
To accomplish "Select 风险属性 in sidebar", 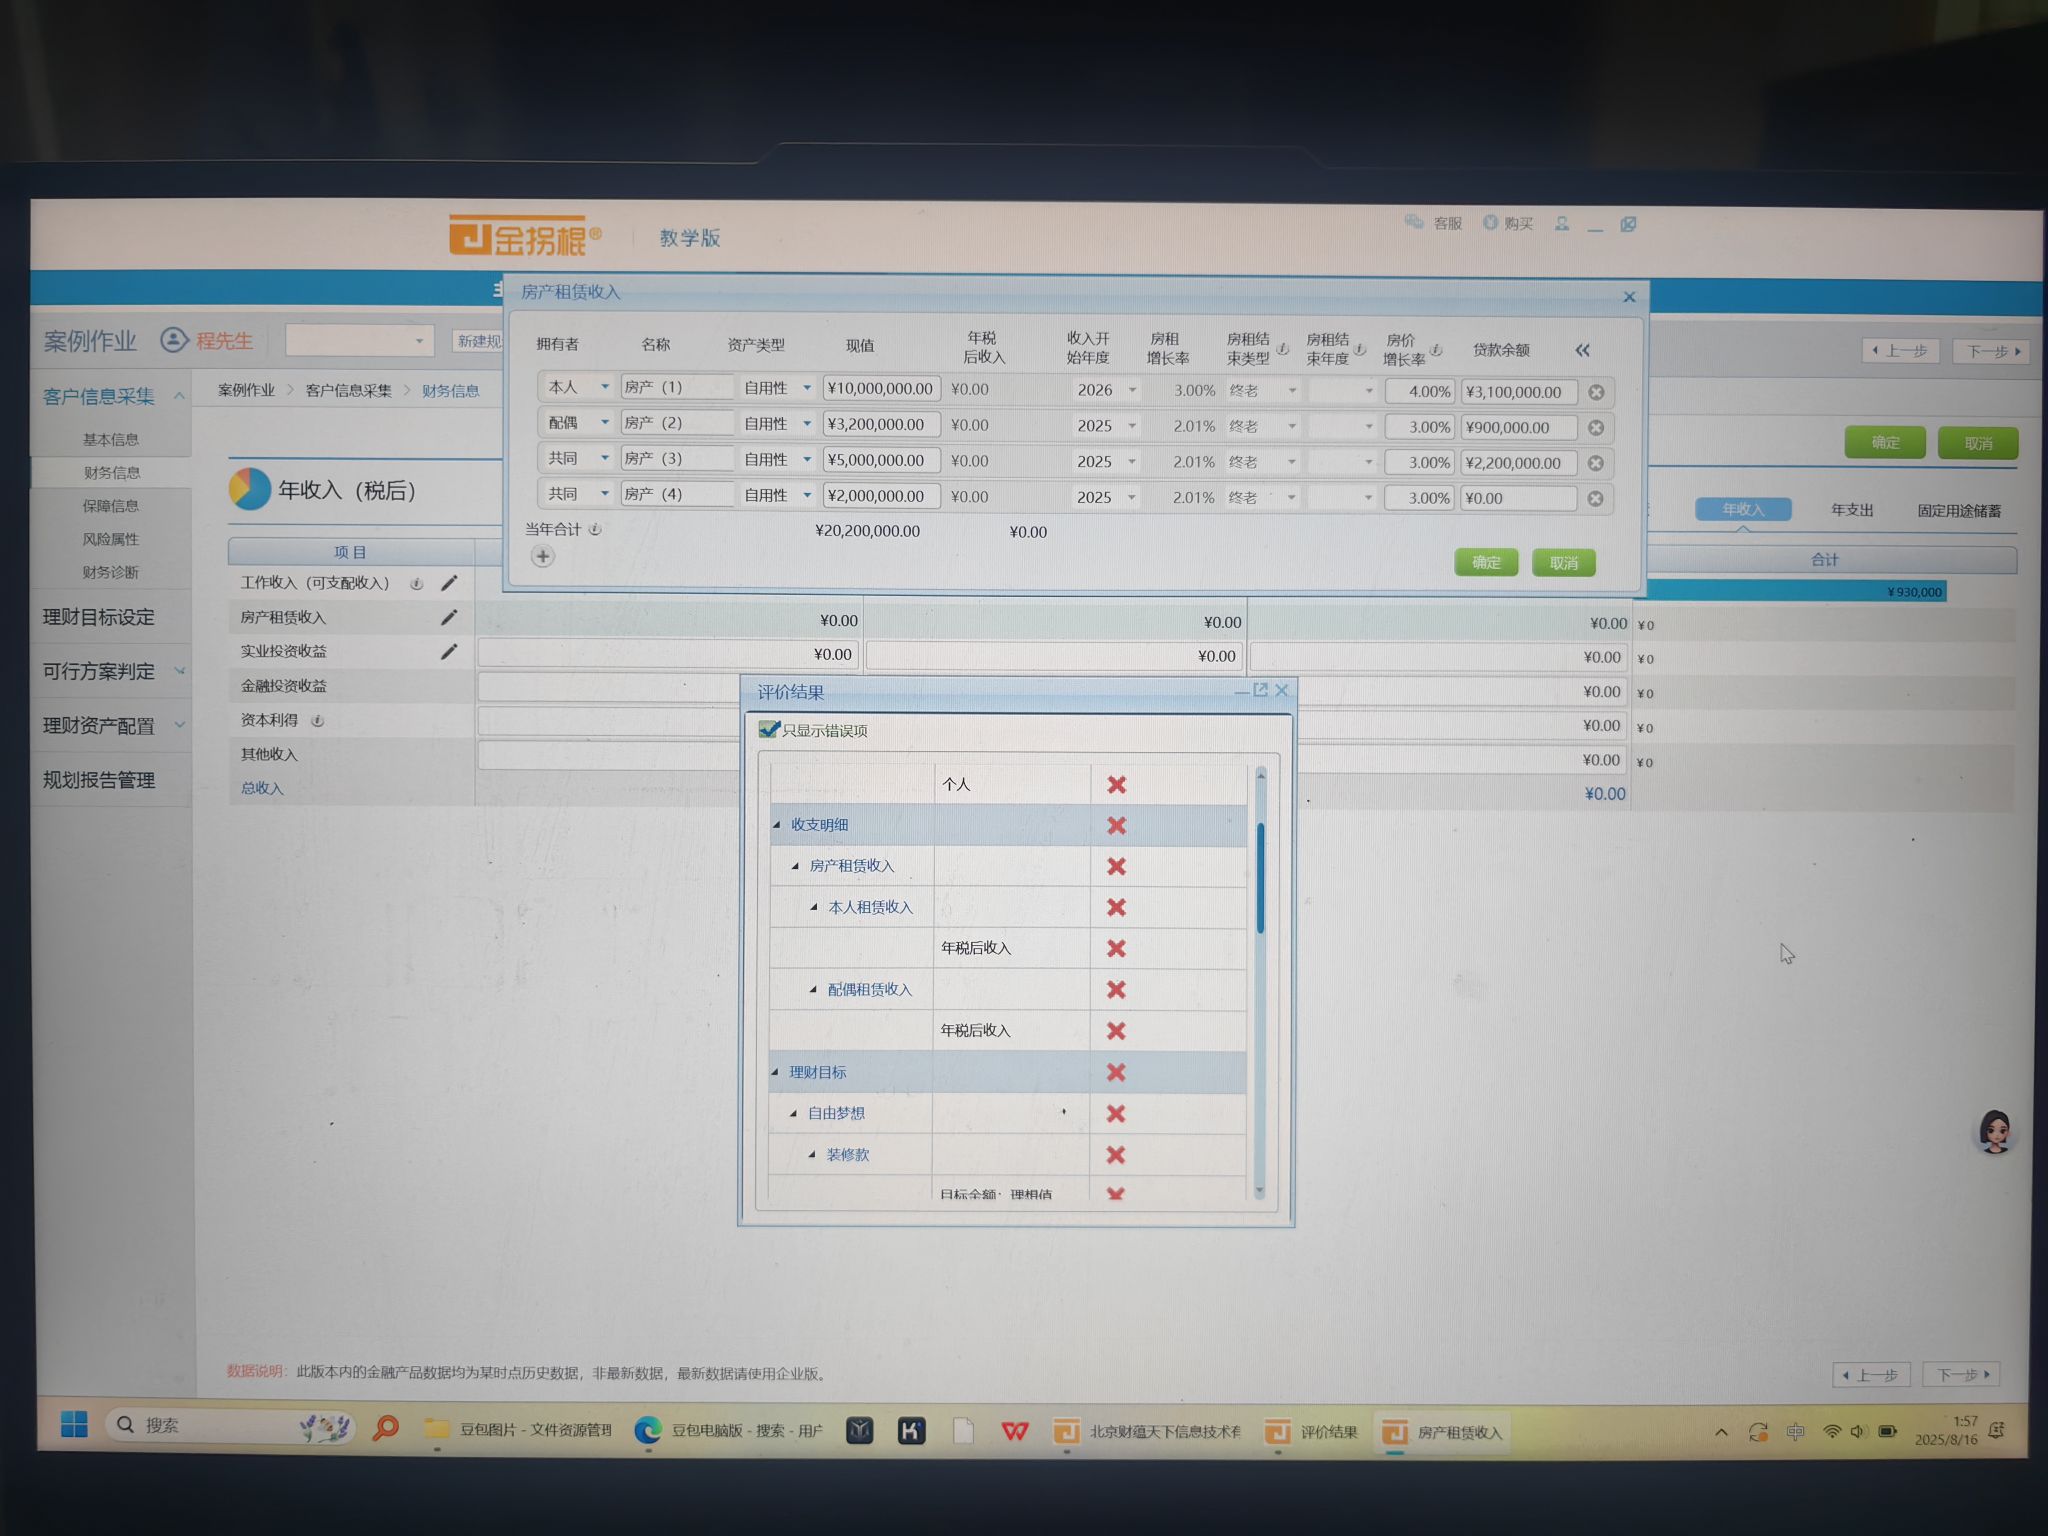I will tap(111, 539).
